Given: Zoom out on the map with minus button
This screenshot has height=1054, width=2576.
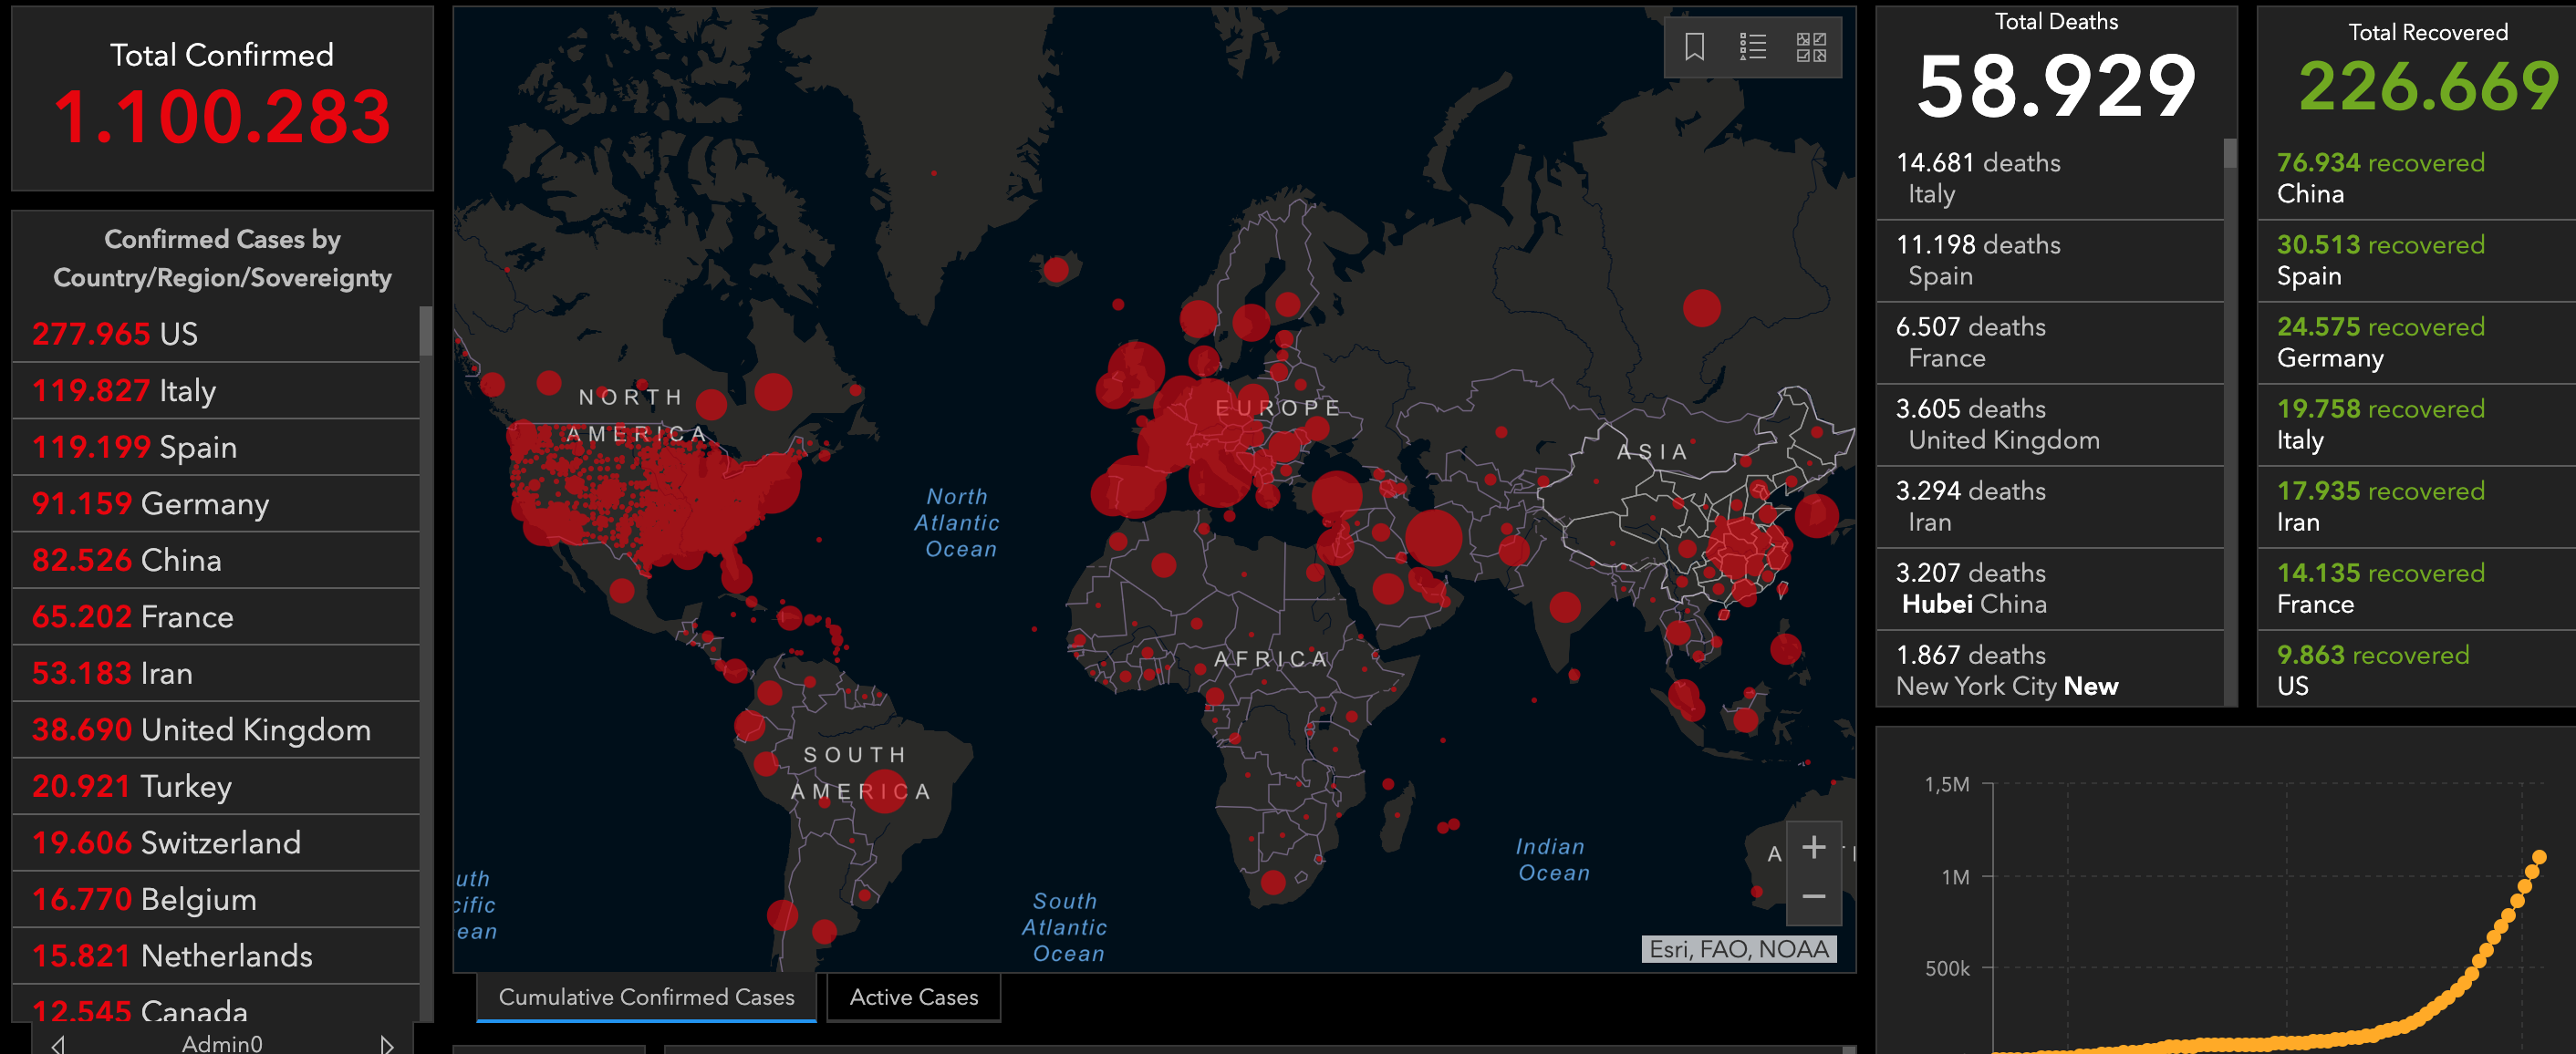Looking at the screenshot, I should pos(1813,897).
